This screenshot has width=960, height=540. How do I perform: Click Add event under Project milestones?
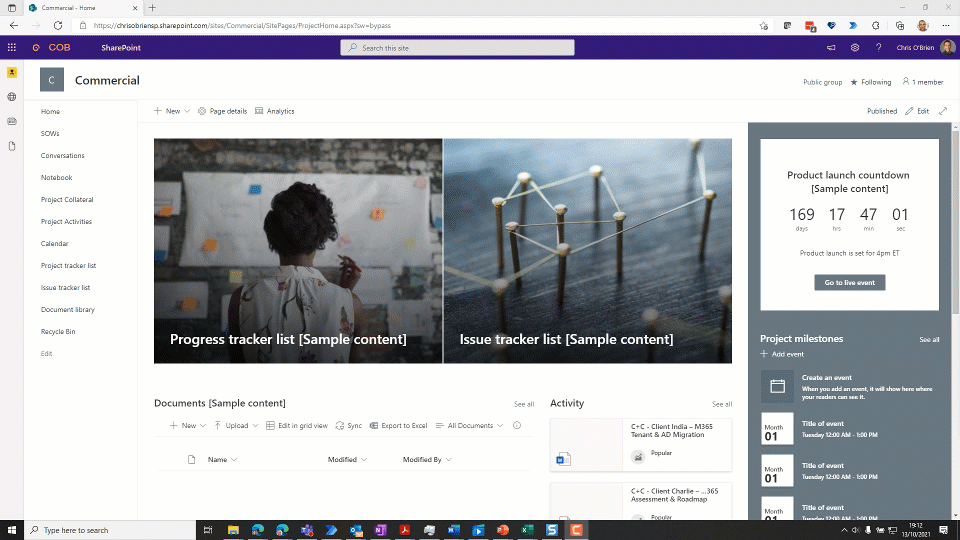782,354
